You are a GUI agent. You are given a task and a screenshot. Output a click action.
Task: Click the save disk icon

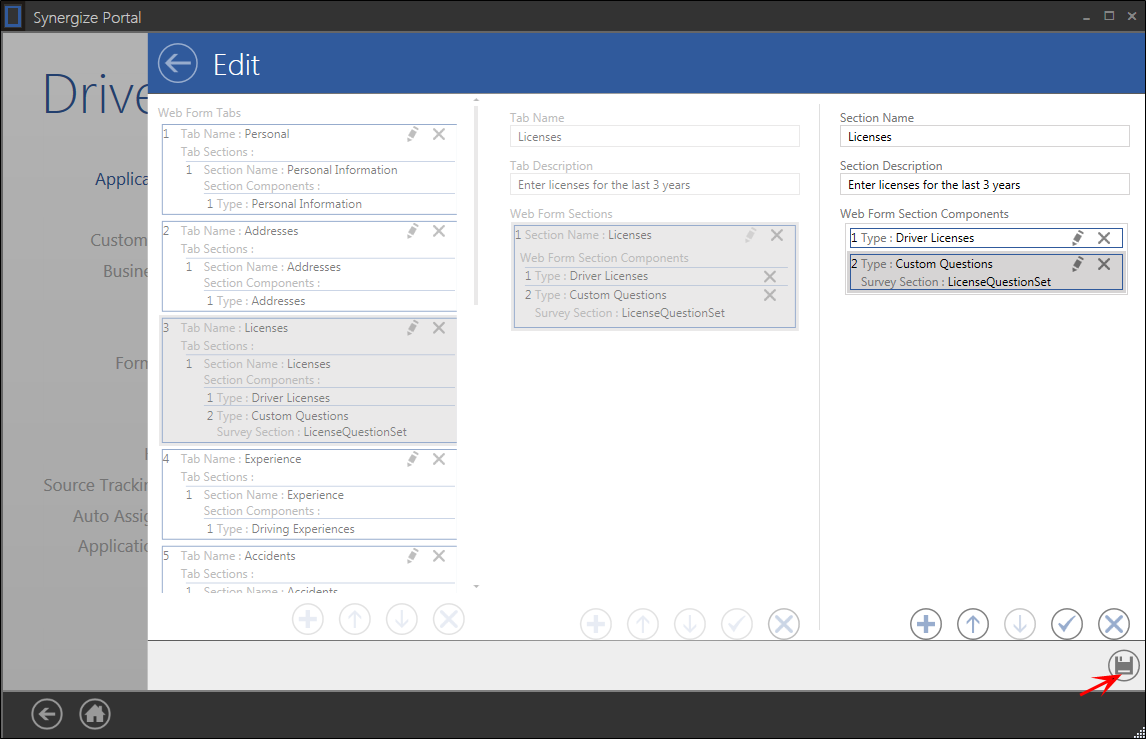(1124, 665)
